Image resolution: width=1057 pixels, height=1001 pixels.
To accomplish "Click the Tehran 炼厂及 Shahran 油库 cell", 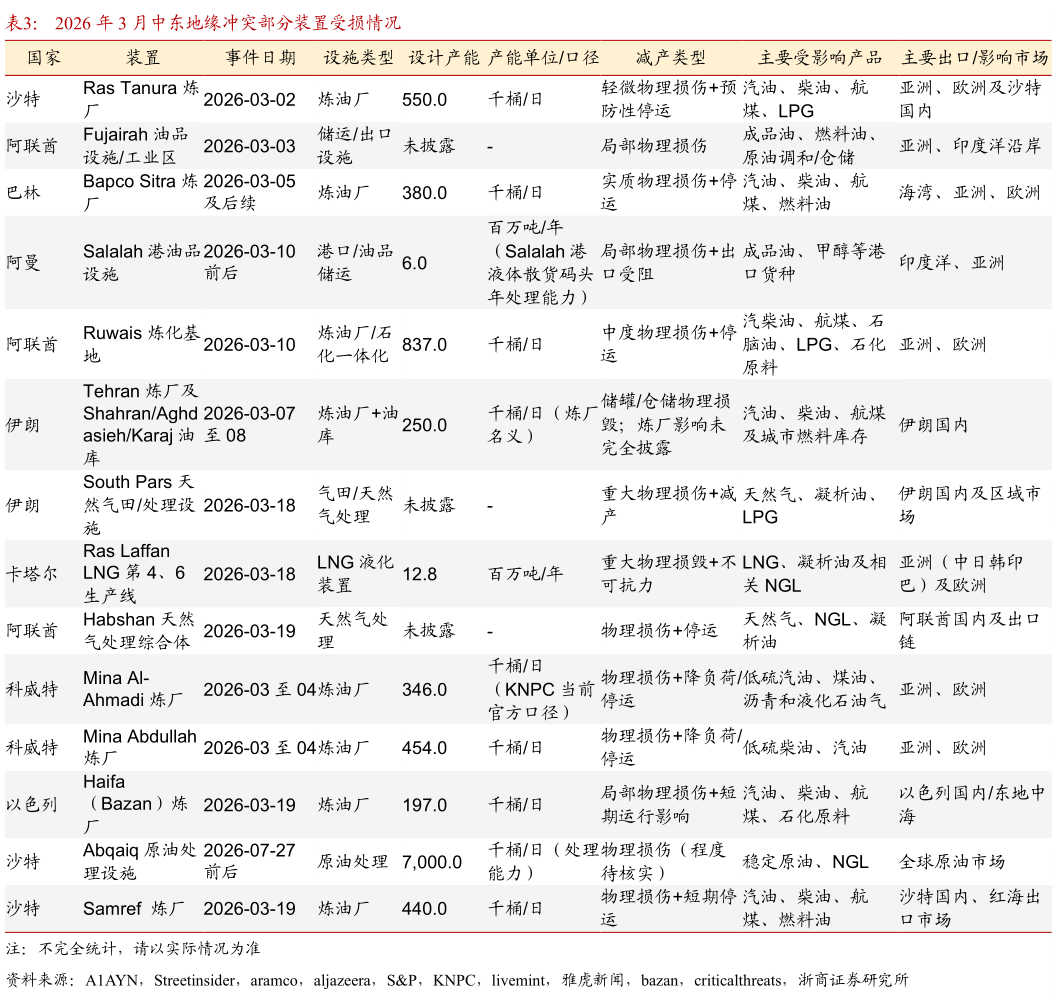I will point(140,425).
